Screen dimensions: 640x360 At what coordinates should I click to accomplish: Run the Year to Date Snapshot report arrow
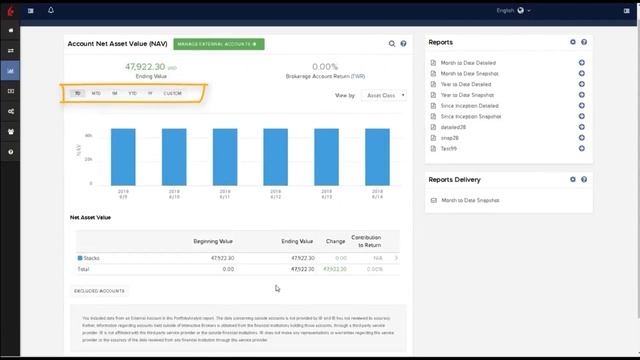tap(582, 95)
